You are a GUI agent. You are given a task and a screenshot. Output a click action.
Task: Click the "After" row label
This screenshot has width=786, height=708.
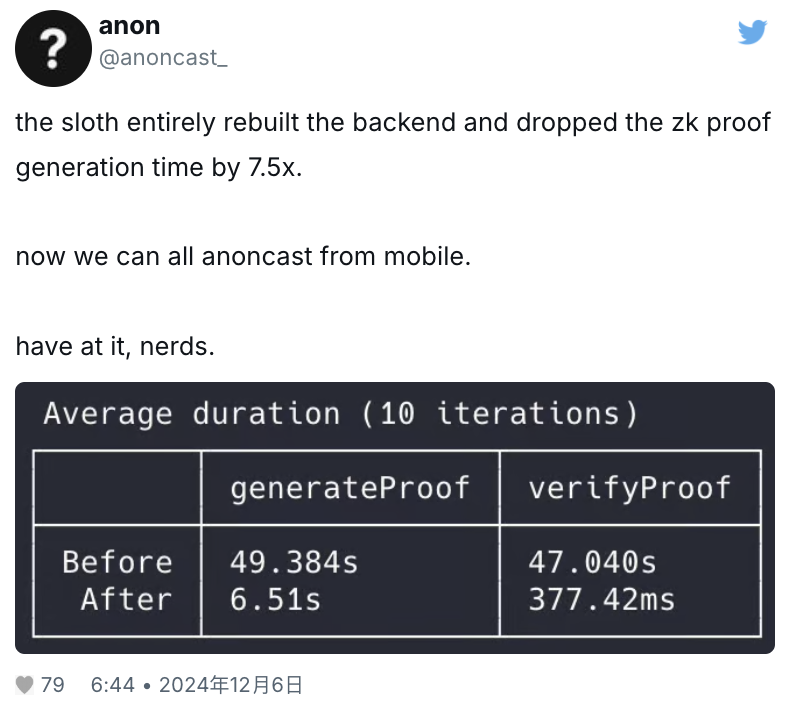(126, 599)
